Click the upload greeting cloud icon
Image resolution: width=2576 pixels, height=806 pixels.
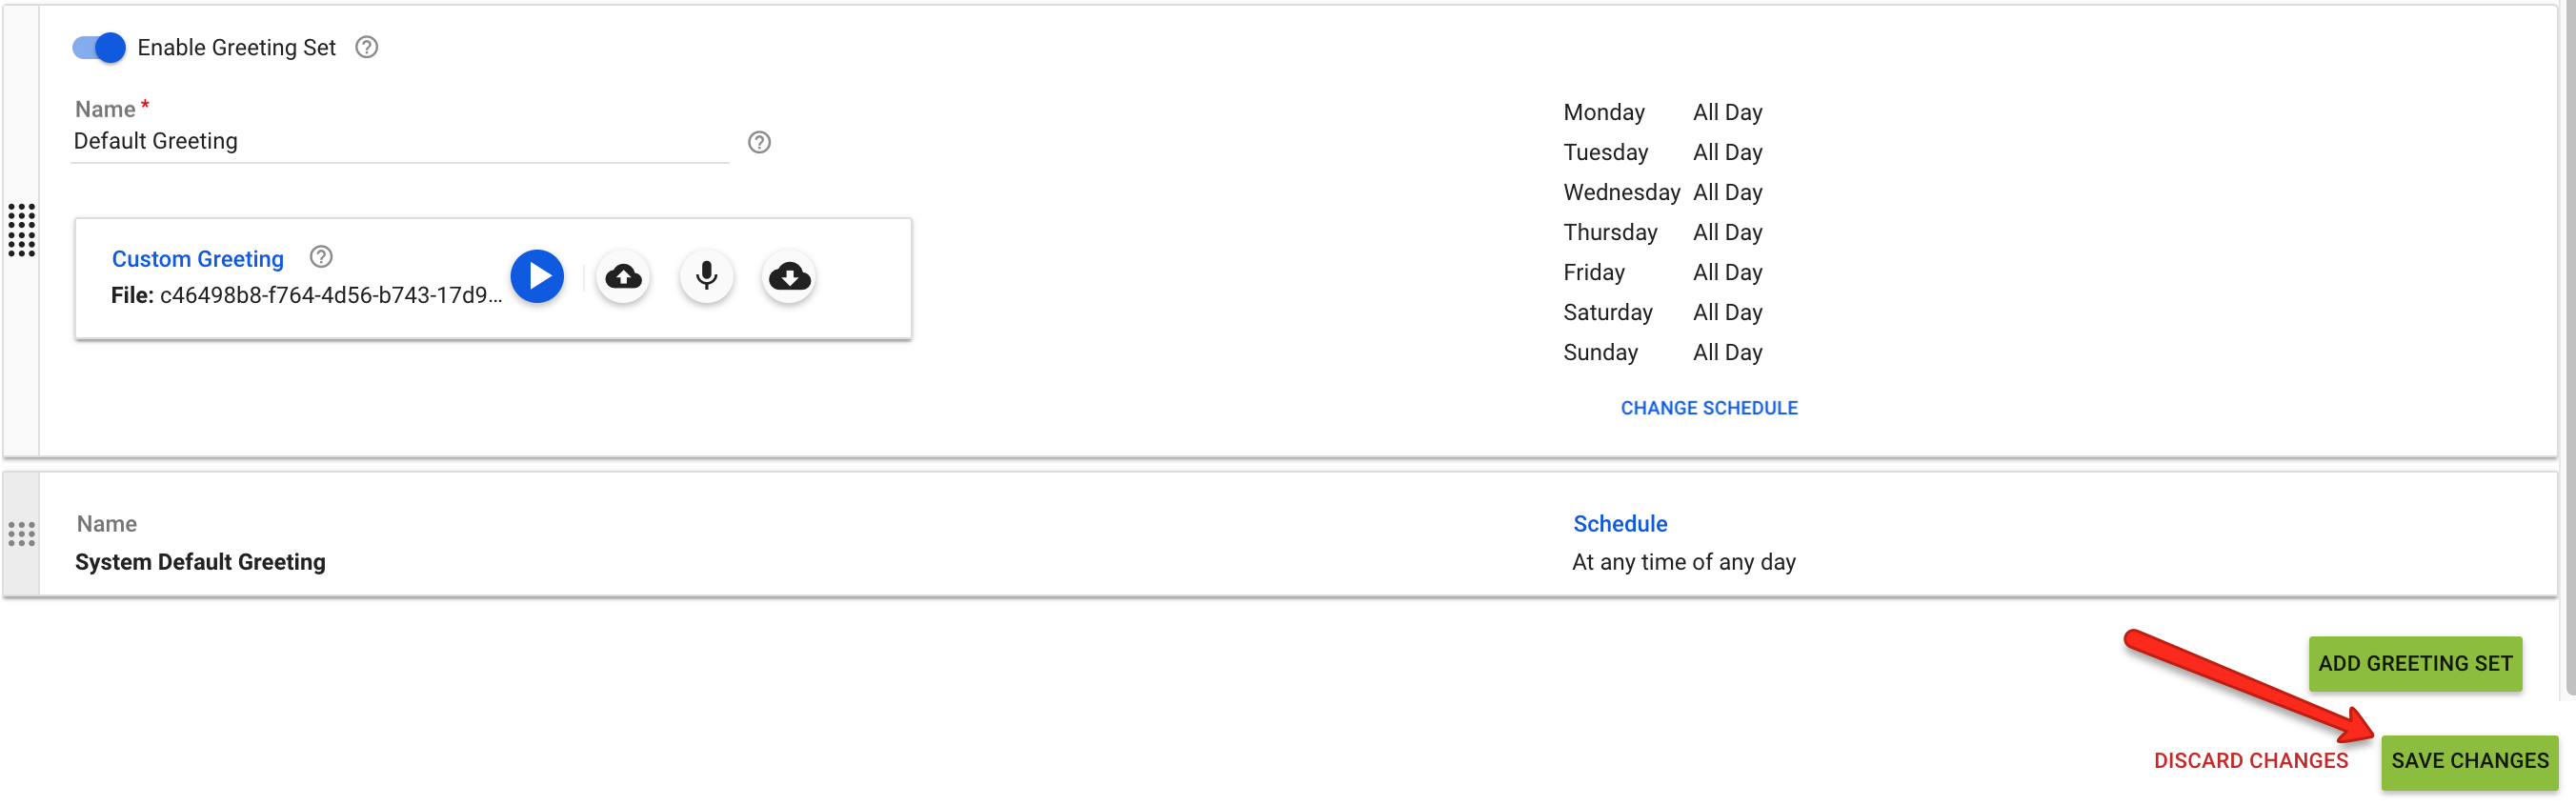pos(623,276)
